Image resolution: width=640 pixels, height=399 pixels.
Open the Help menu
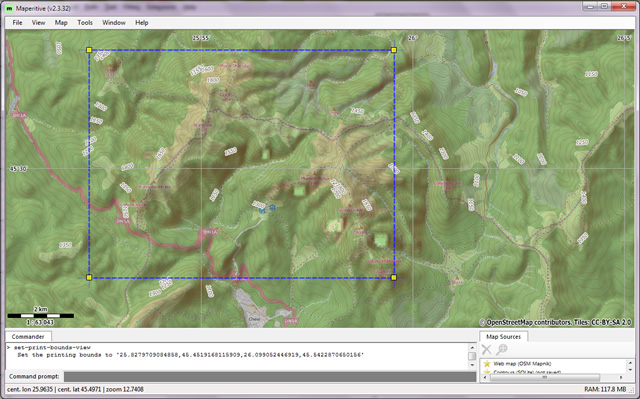[142, 22]
